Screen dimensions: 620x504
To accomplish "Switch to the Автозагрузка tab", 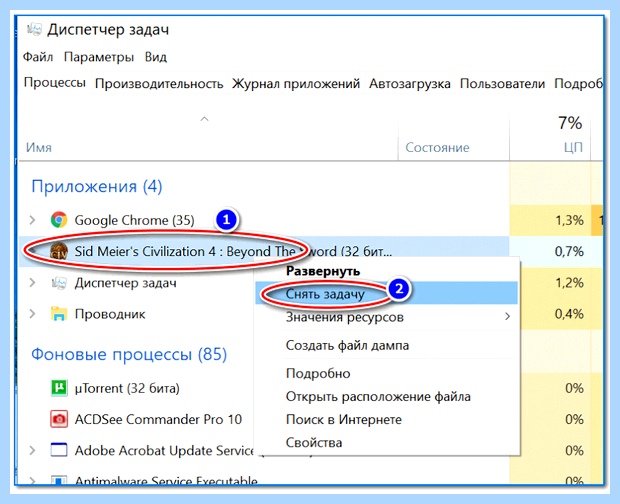I will pos(410,84).
